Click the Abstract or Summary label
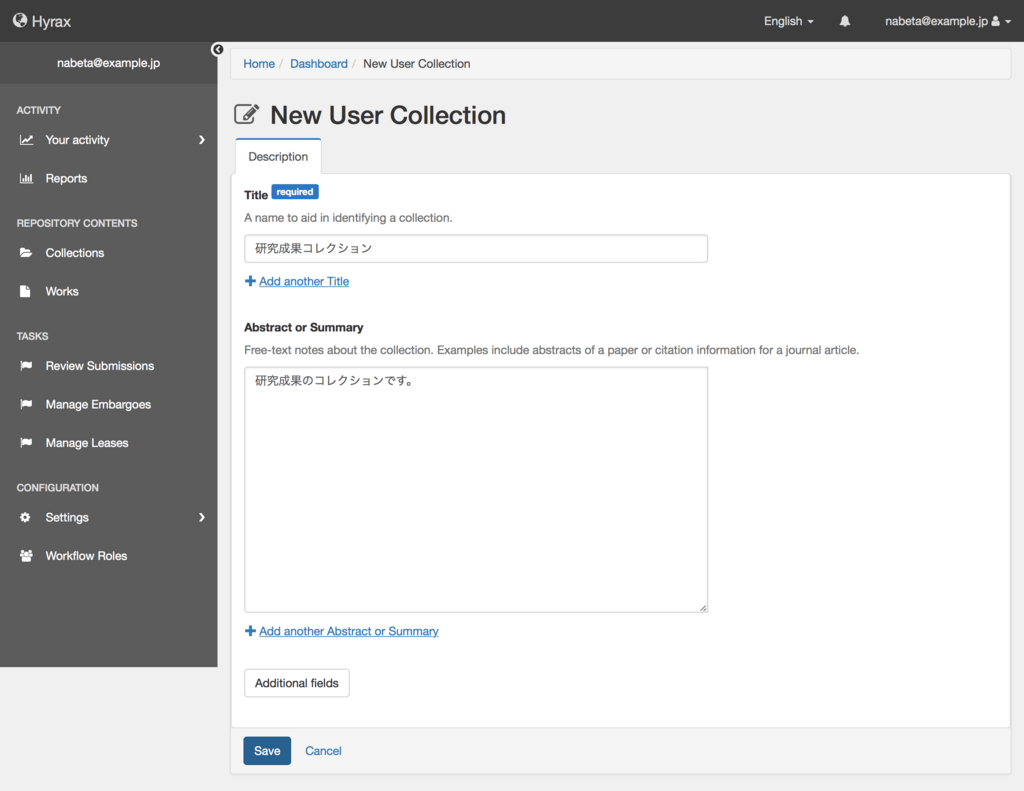Viewport: 1024px width, 791px height. [304, 327]
